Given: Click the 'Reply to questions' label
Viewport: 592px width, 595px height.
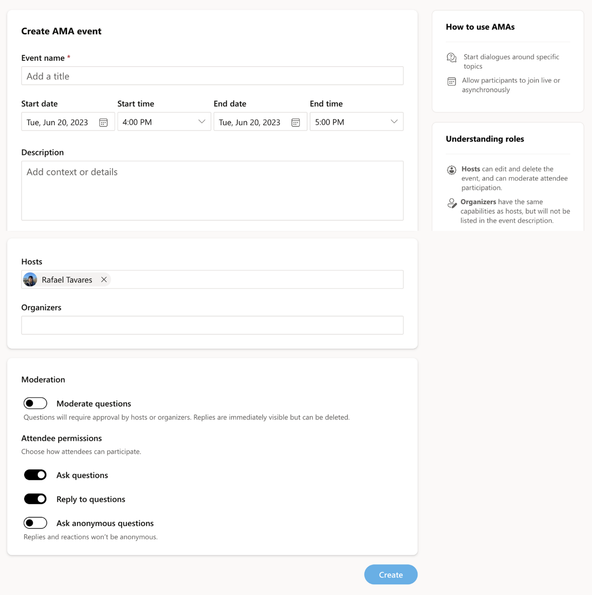Looking at the screenshot, I should [91, 499].
